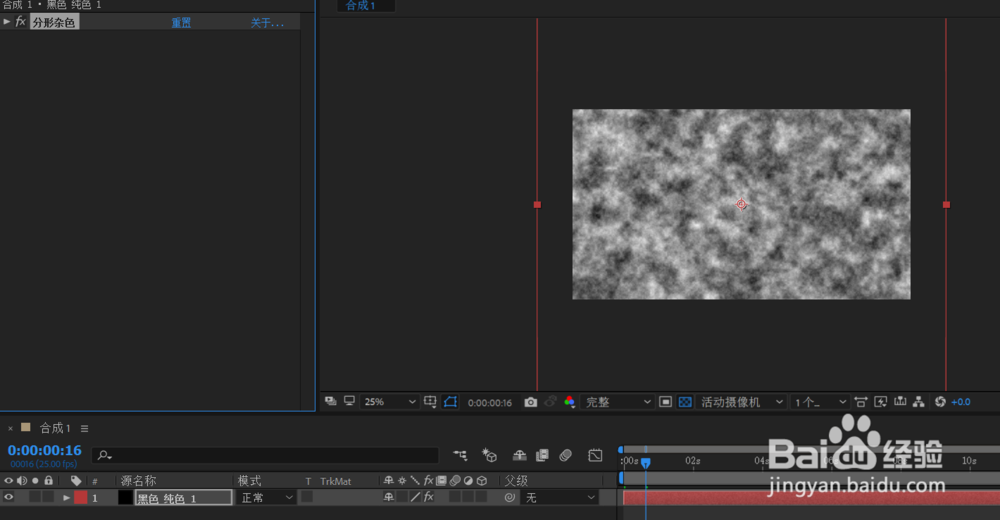The height and width of the screenshot is (520, 1000).
Task: Expand the 分形杂色 effect properties
Action: 6,22
